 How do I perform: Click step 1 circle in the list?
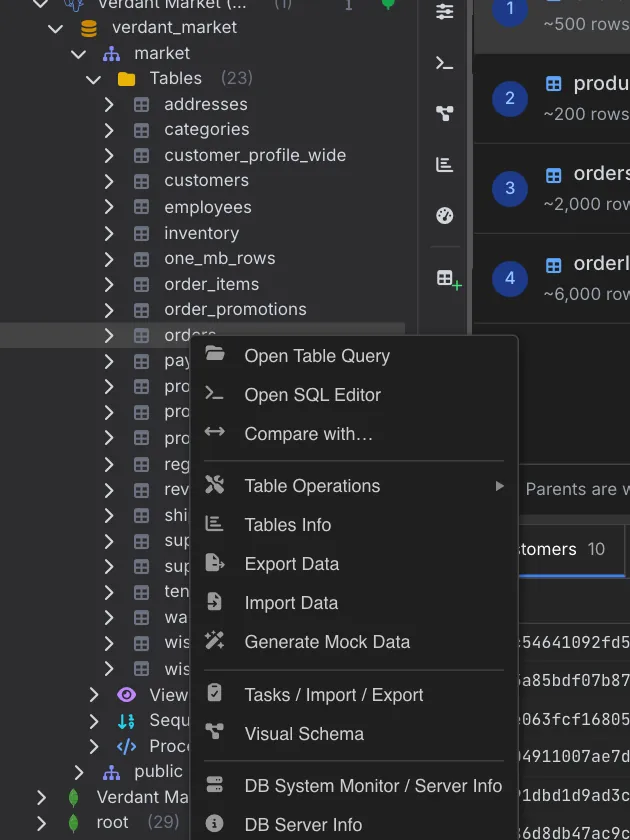[509, 9]
